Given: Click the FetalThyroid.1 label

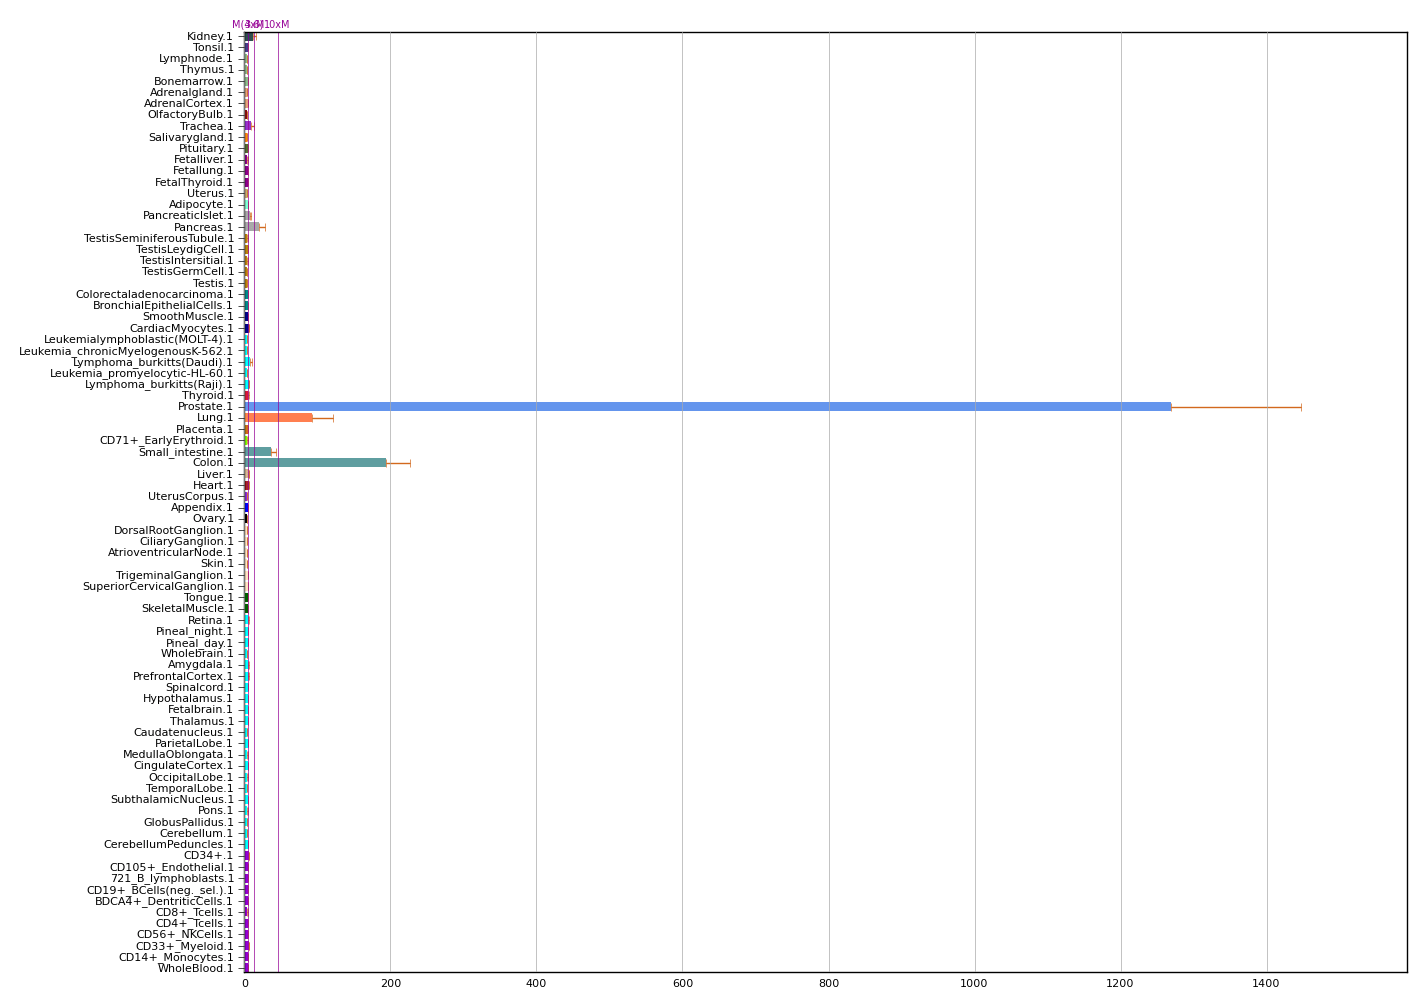Looking at the screenshot, I should [x=194, y=183].
